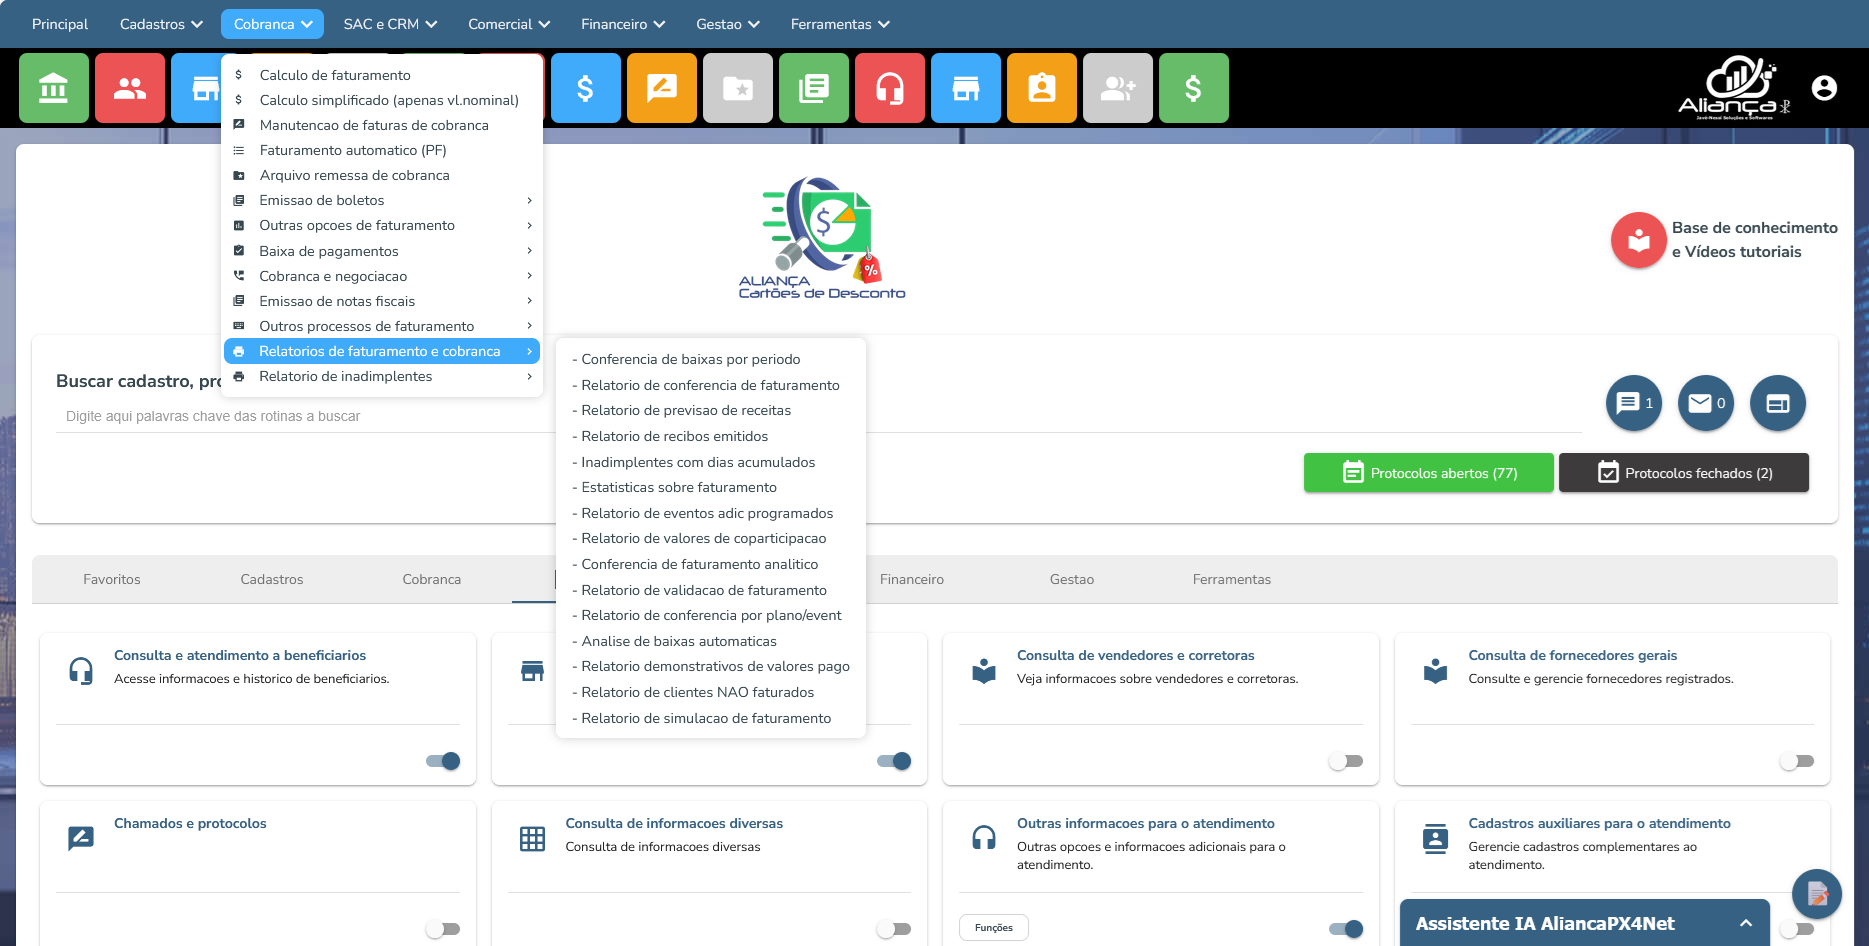Expand Baixa de pagamentos submenu
Screen dimensions: 1869x946
pyautogui.click(x=382, y=251)
